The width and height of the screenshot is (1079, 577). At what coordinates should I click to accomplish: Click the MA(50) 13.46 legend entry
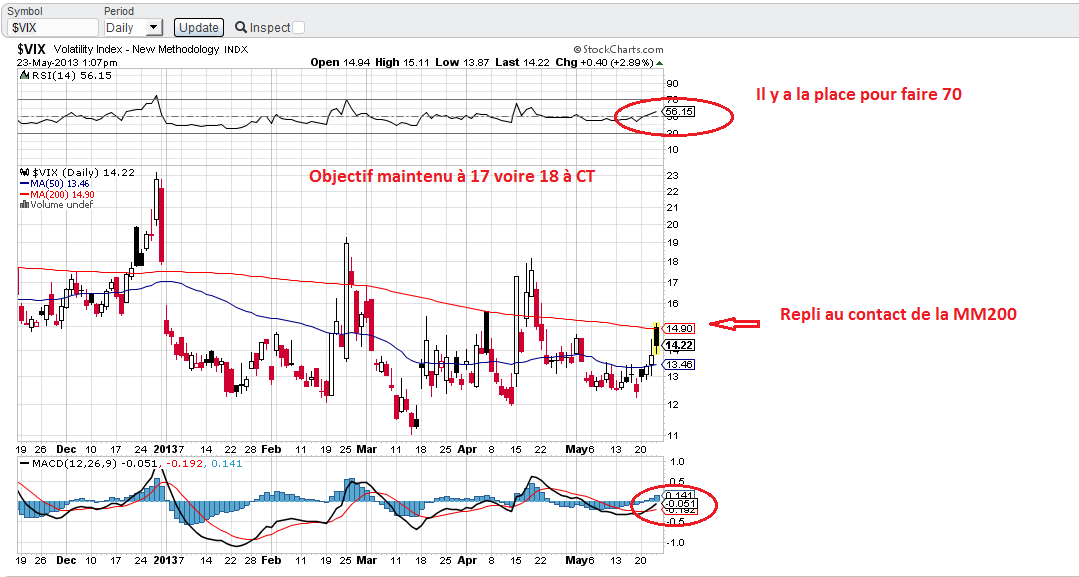tap(55, 184)
